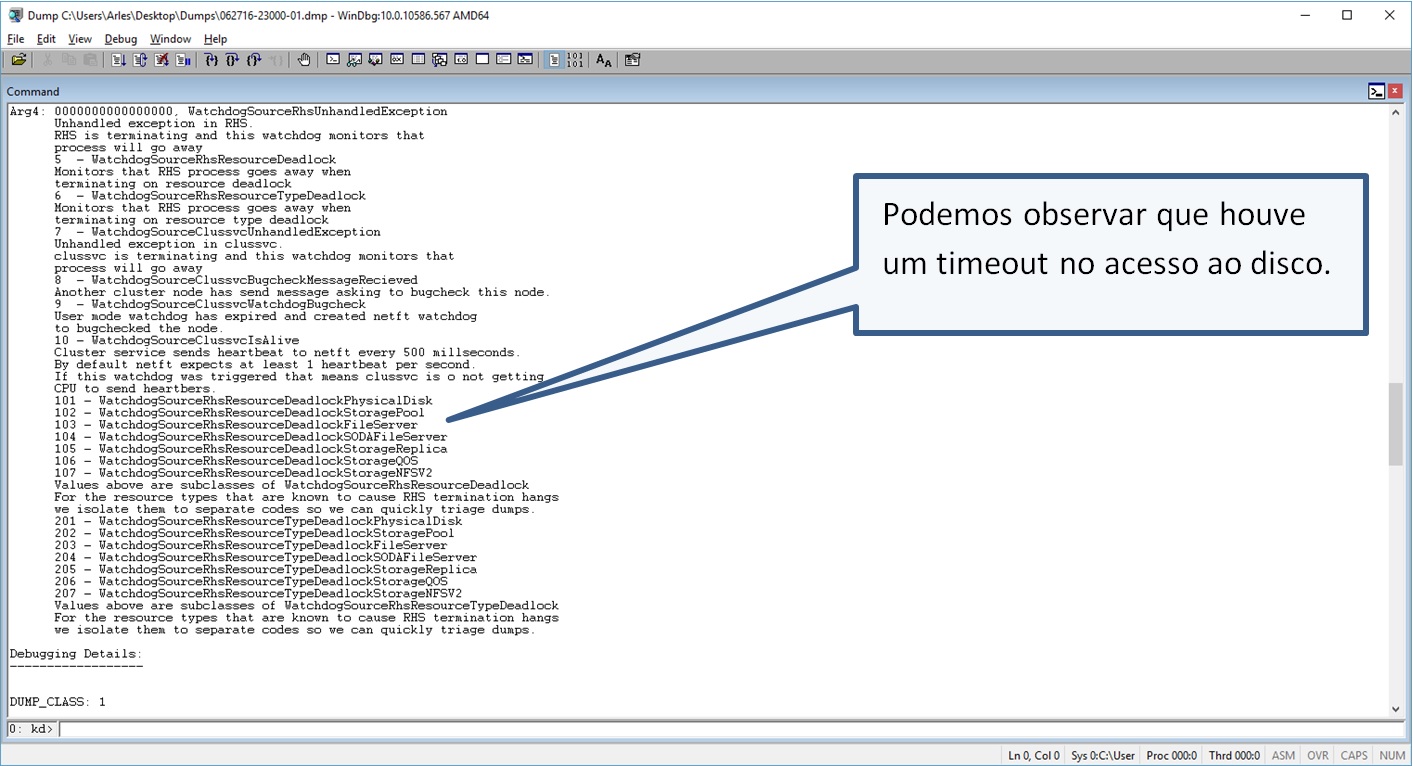The height and width of the screenshot is (766, 1413).
Task: Open the View menu
Action: click(80, 39)
